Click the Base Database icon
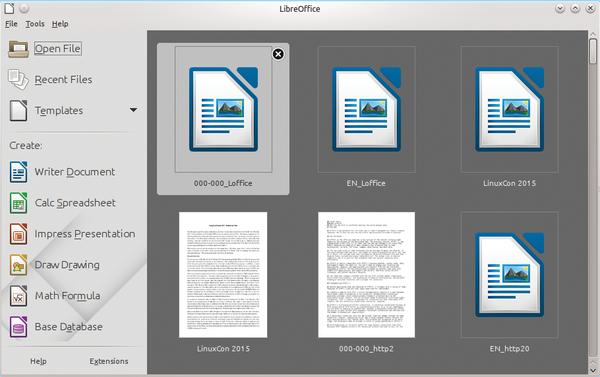 click(x=18, y=327)
